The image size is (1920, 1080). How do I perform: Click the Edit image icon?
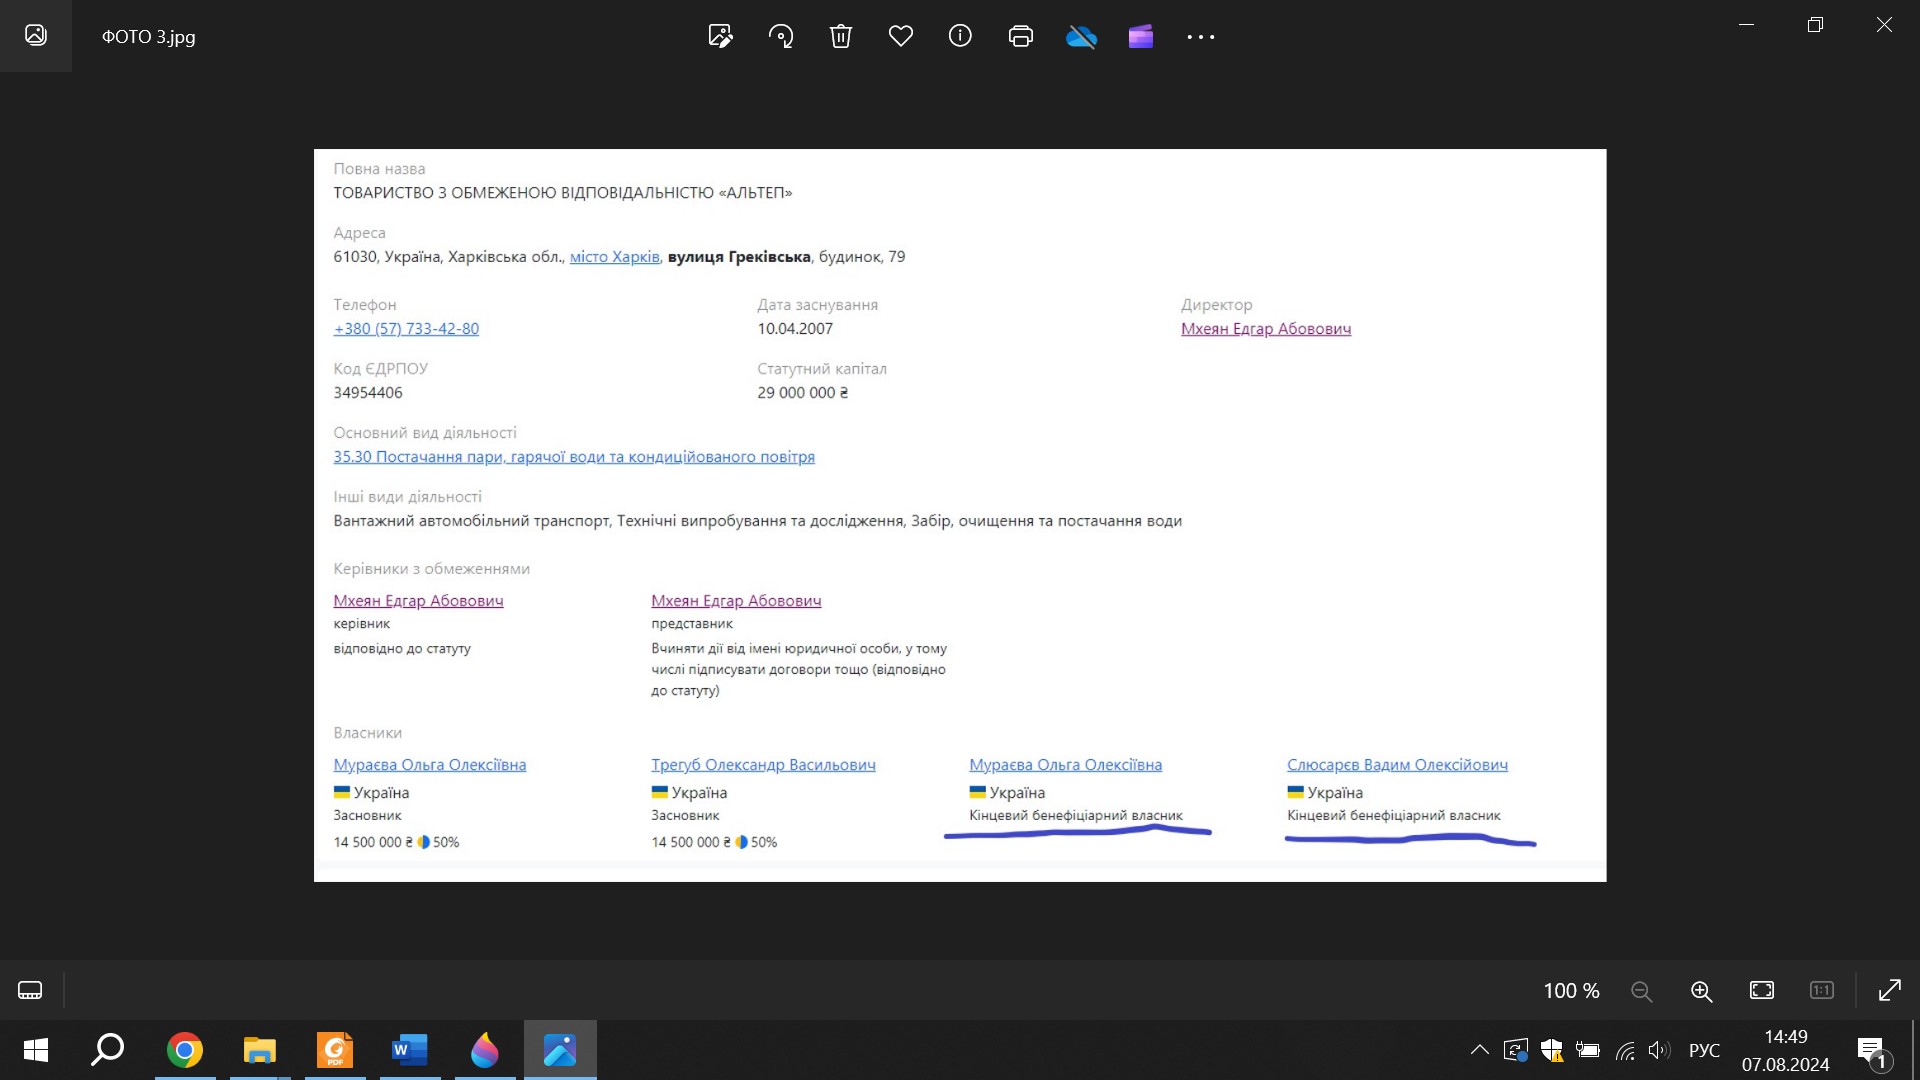[720, 37]
